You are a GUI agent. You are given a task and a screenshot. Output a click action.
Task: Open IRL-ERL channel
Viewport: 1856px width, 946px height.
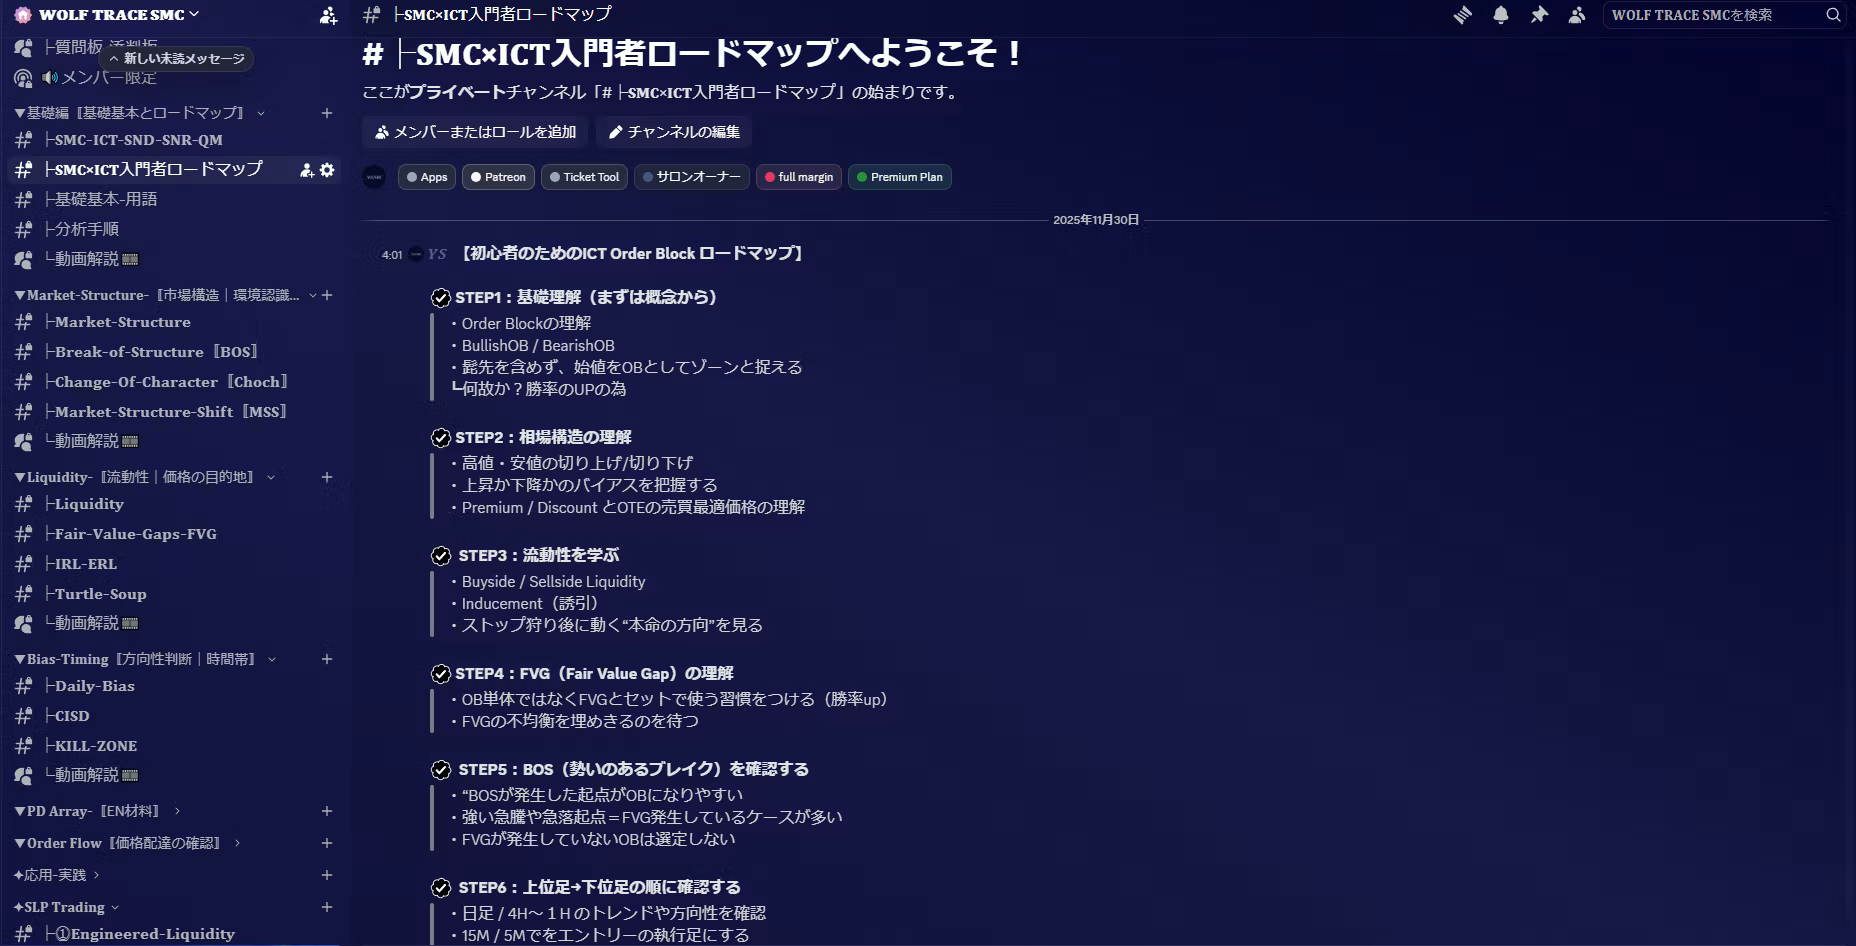[174, 564]
